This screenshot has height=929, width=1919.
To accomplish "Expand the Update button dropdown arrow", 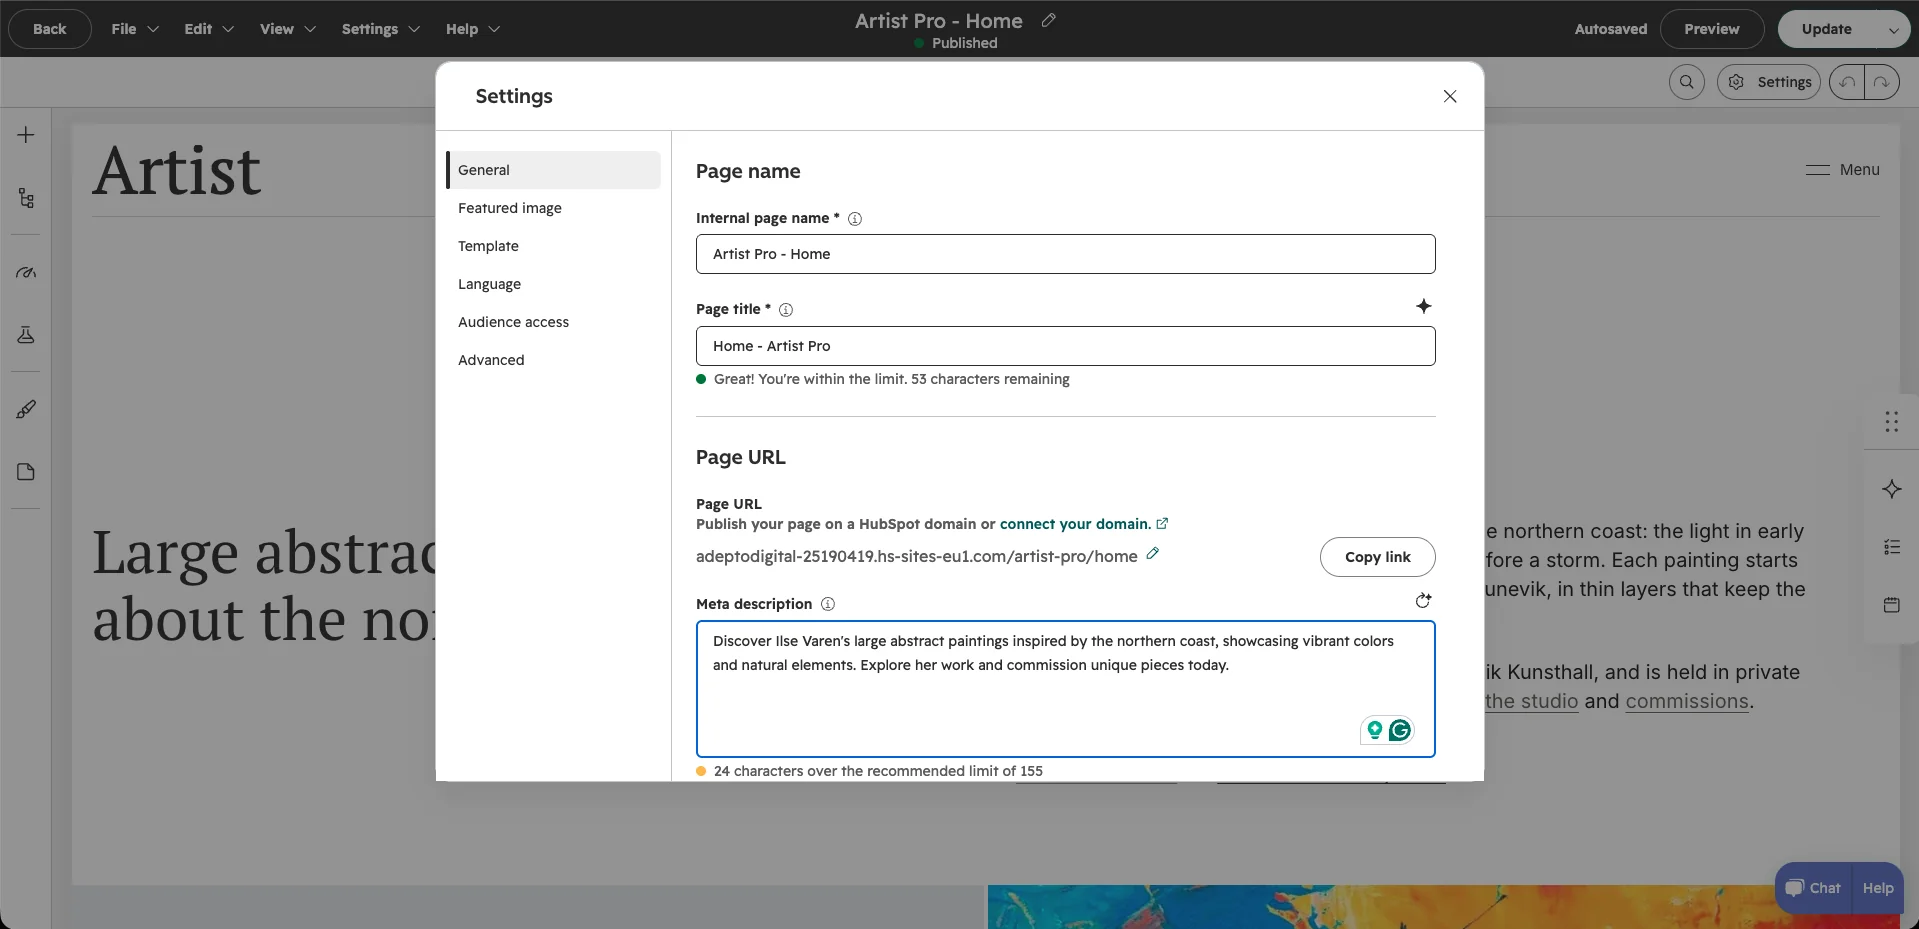I will [1893, 30].
